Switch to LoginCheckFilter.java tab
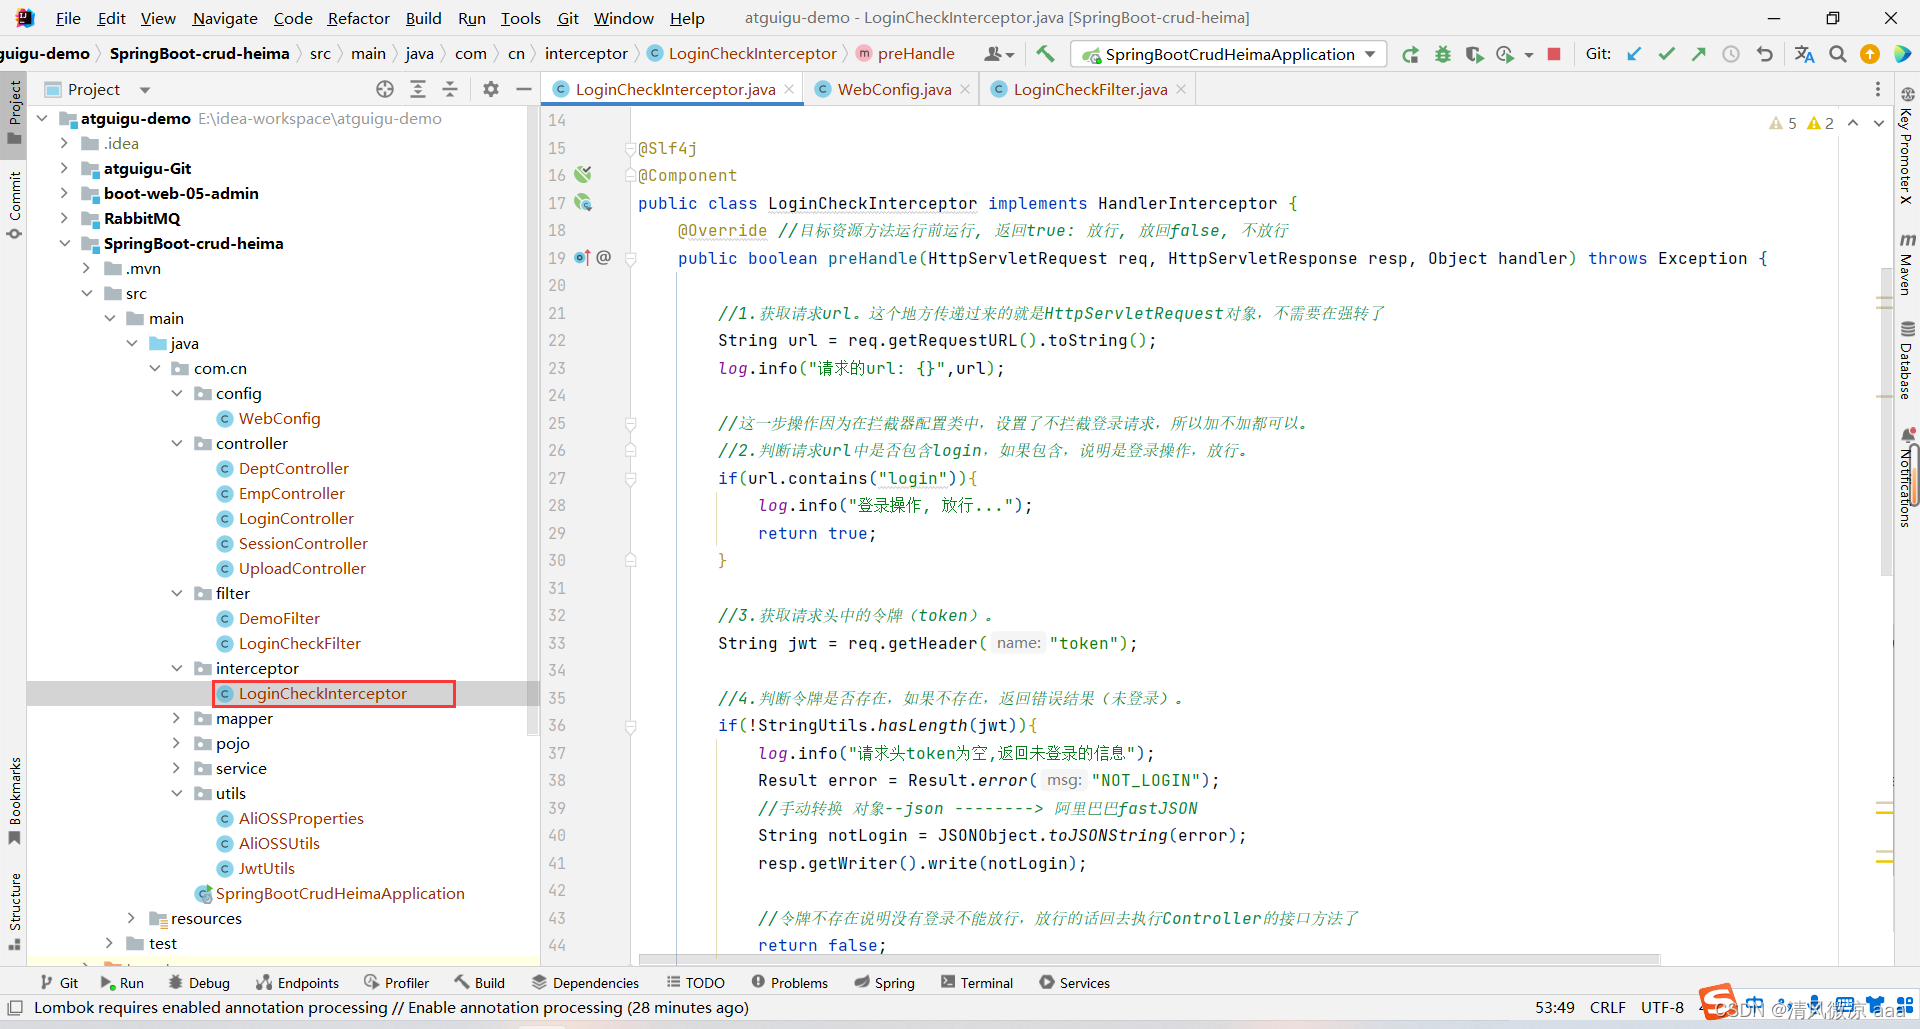This screenshot has height=1029, width=1920. (x=1090, y=89)
